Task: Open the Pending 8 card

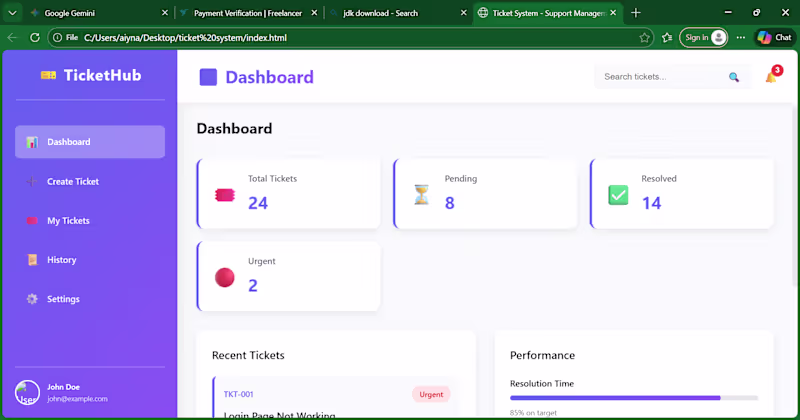Action: click(x=485, y=193)
